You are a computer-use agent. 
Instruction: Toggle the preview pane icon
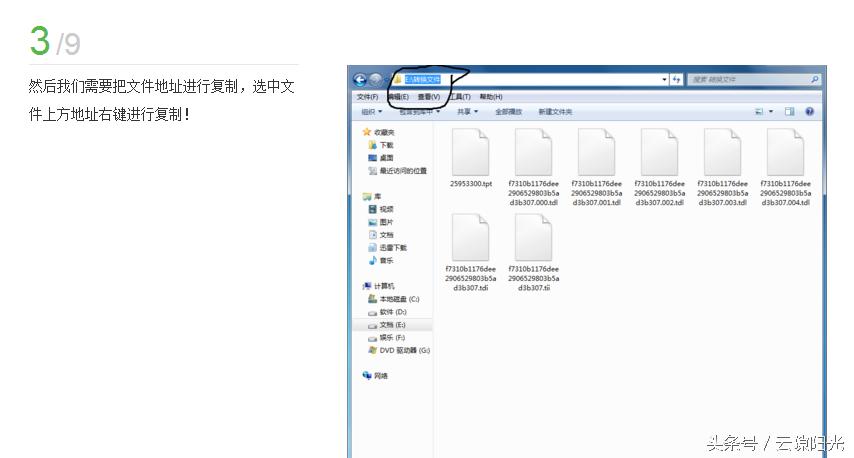[789, 111]
